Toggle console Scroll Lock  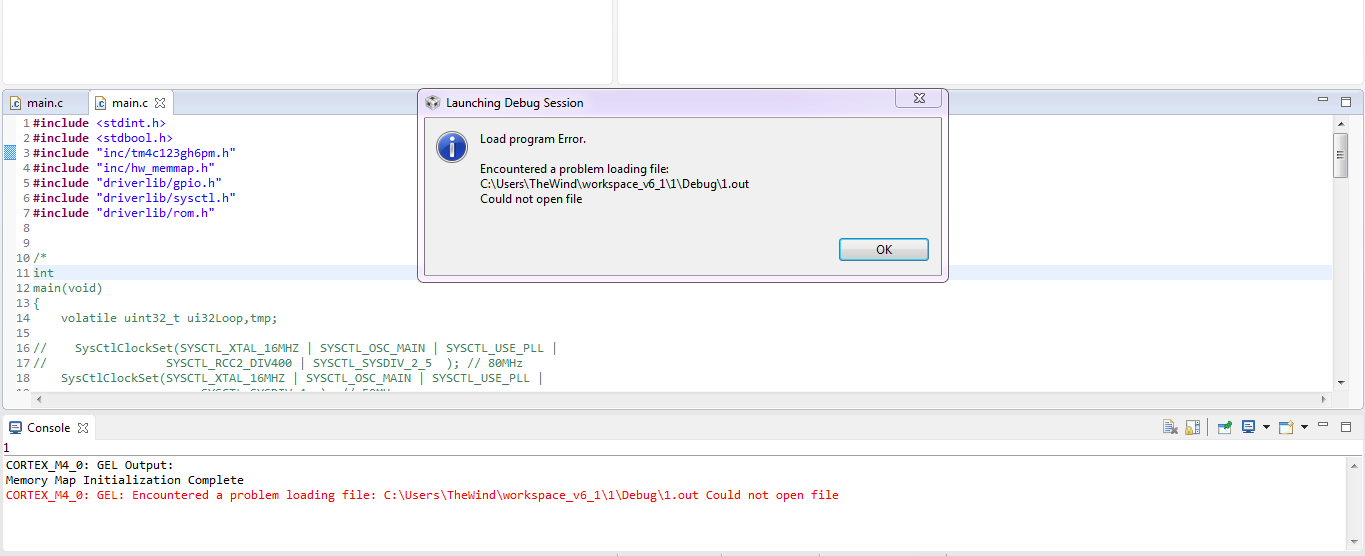point(1192,427)
